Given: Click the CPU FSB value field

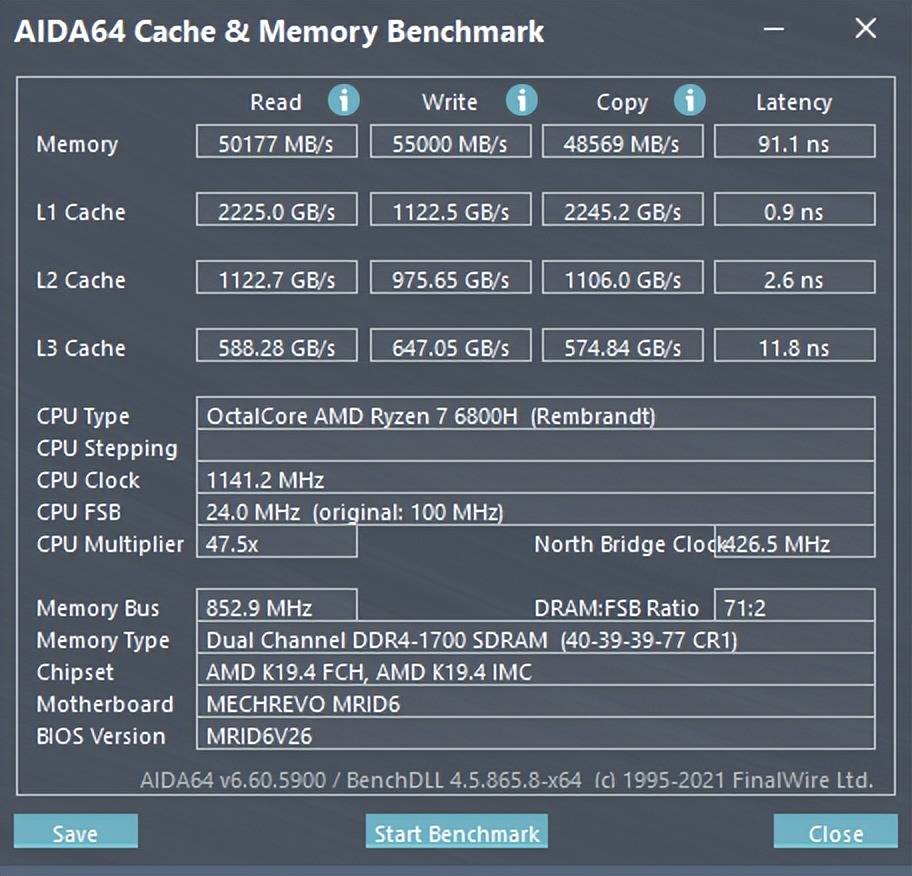Looking at the screenshot, I should [535, 511].
